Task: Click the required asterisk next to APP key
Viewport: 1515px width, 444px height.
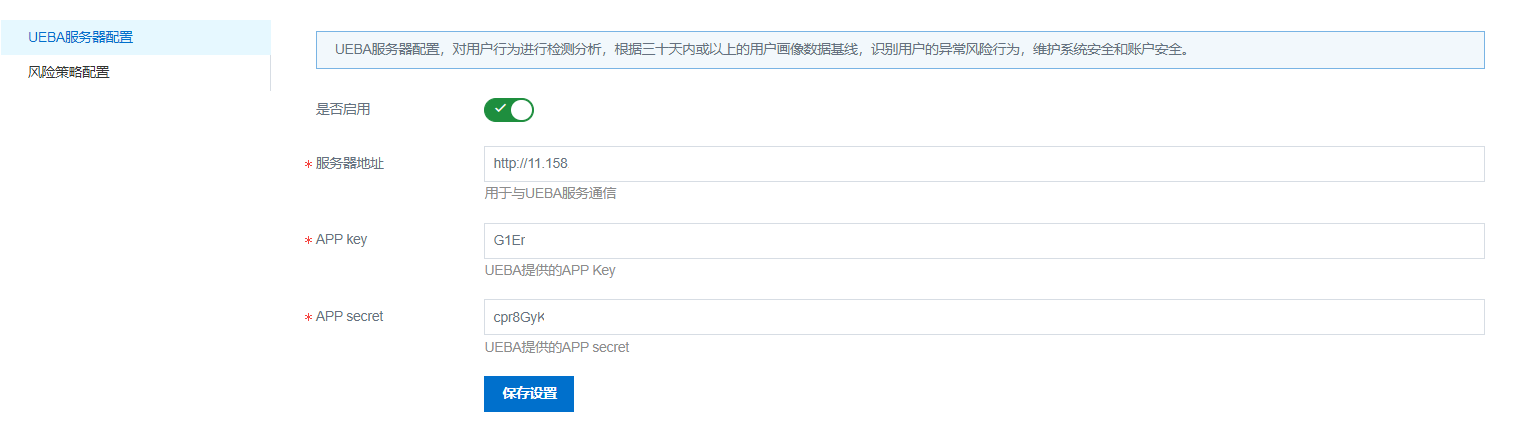Action: click(308, 242)
